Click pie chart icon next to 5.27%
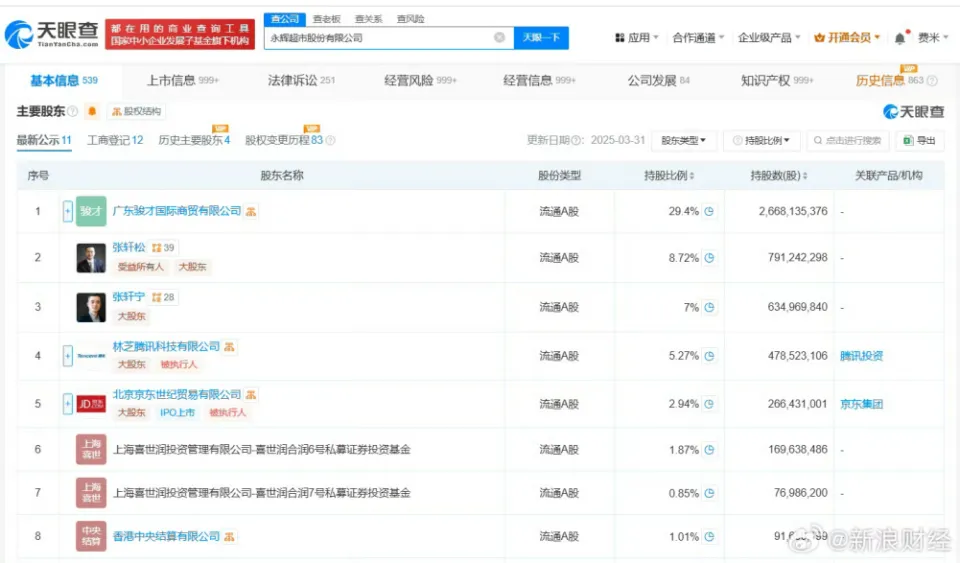 pos(709,356)
